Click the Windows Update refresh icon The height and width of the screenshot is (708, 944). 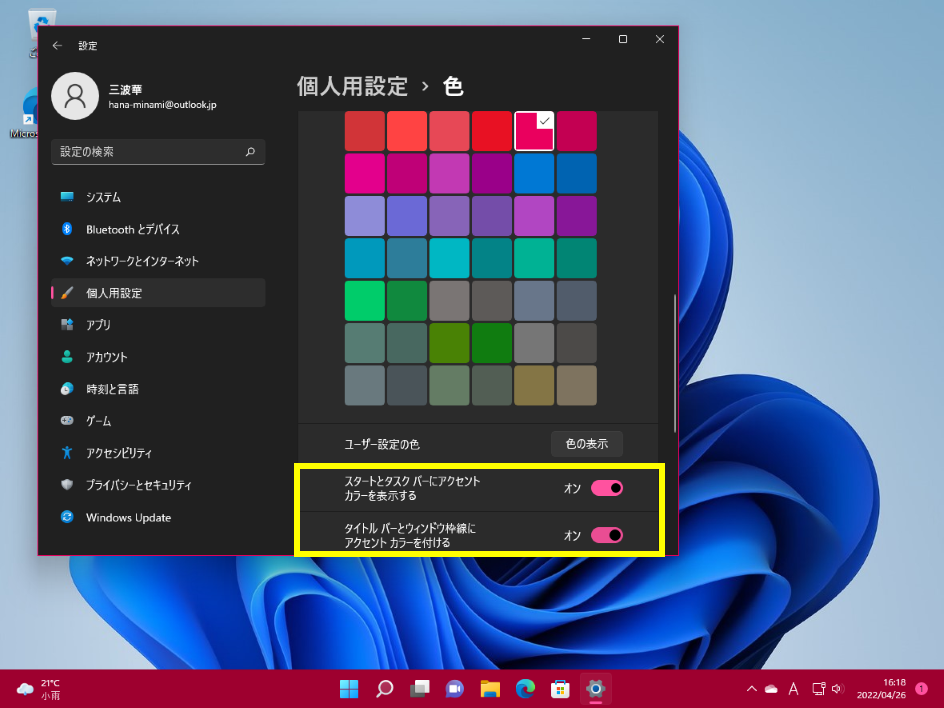(67, 517)
